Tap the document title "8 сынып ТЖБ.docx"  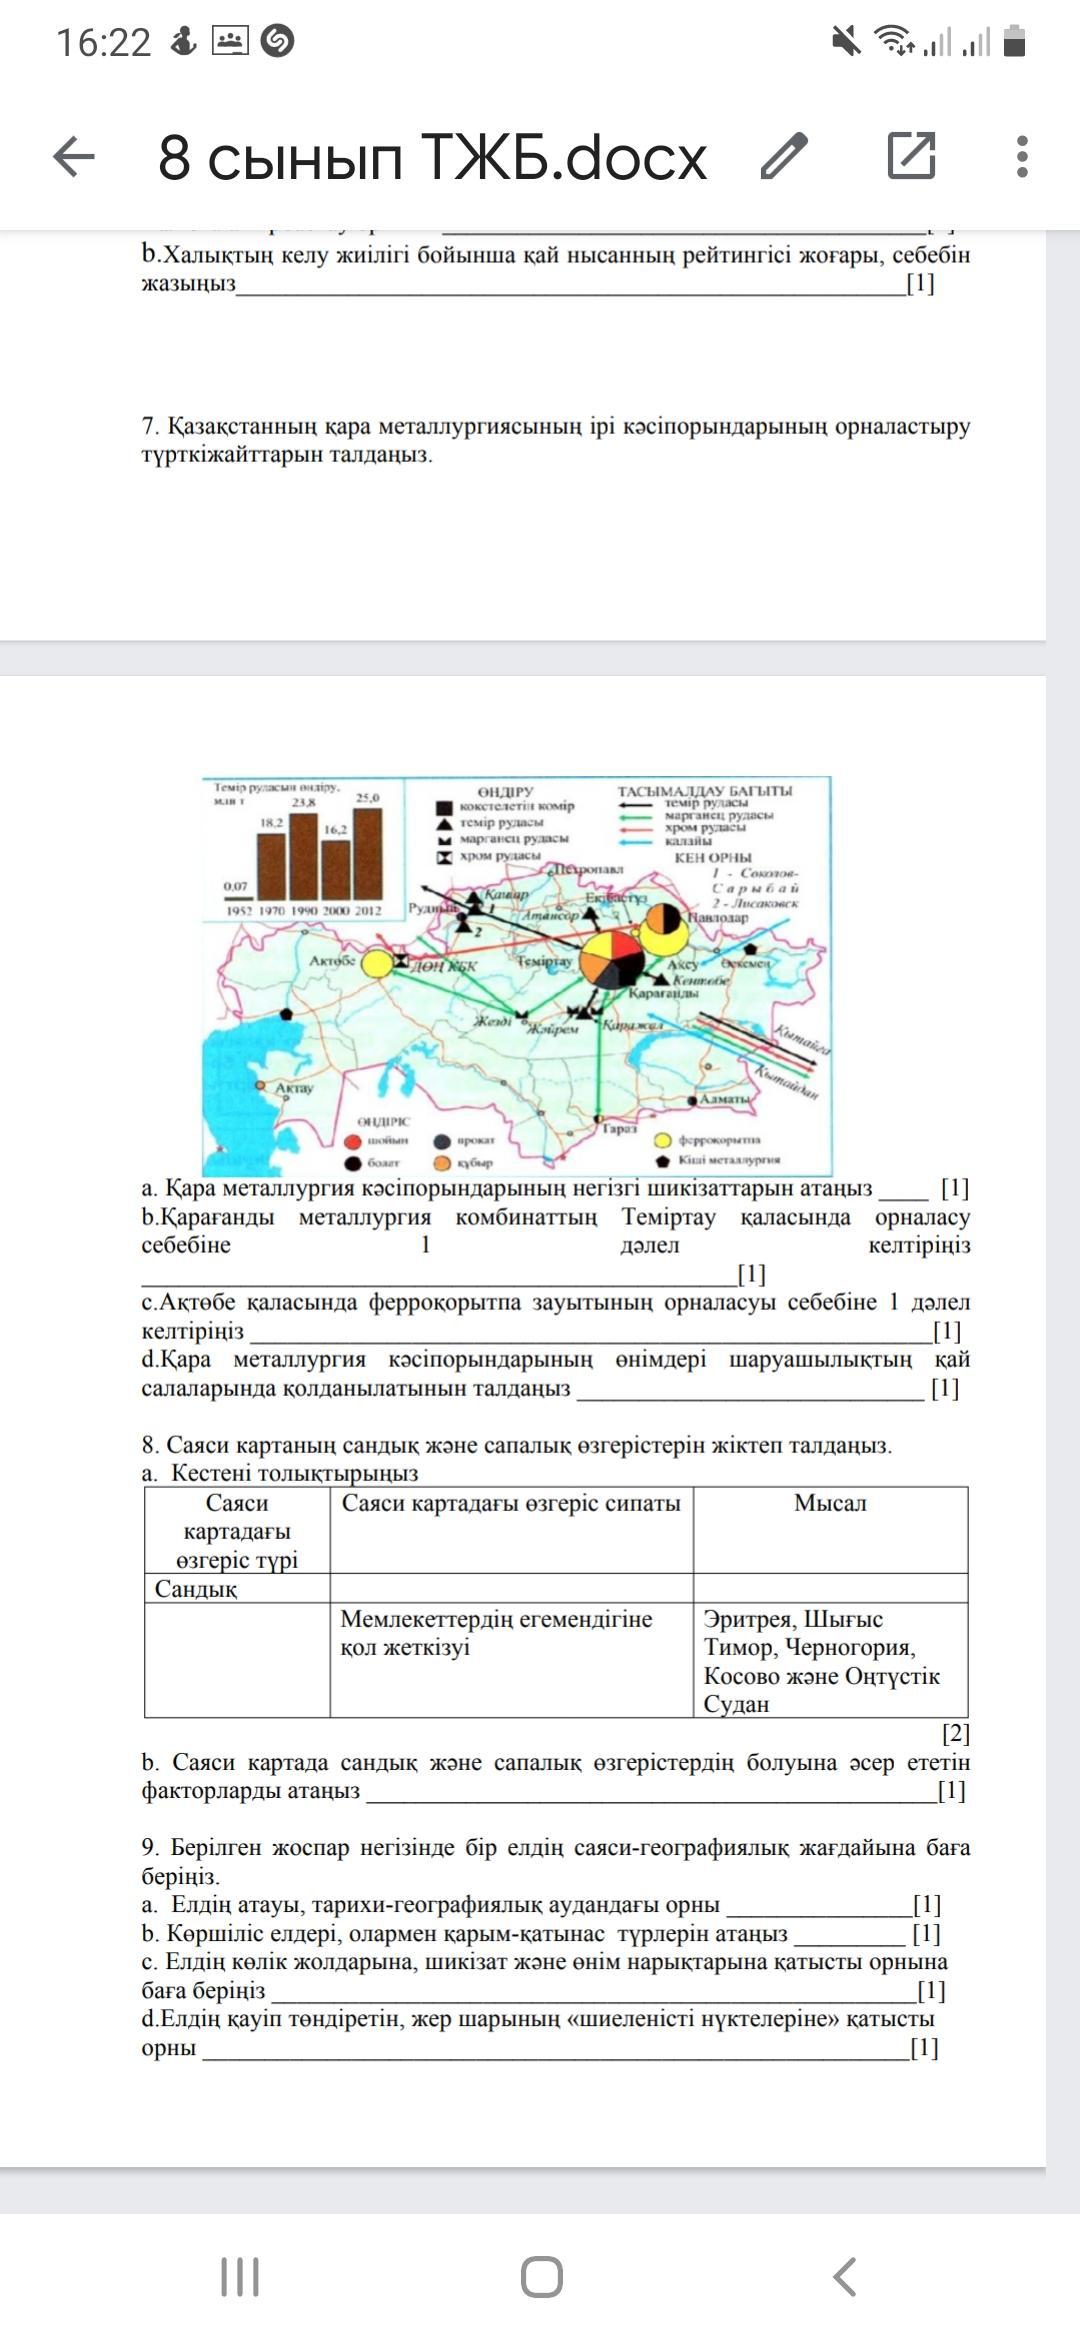[432, 157]
